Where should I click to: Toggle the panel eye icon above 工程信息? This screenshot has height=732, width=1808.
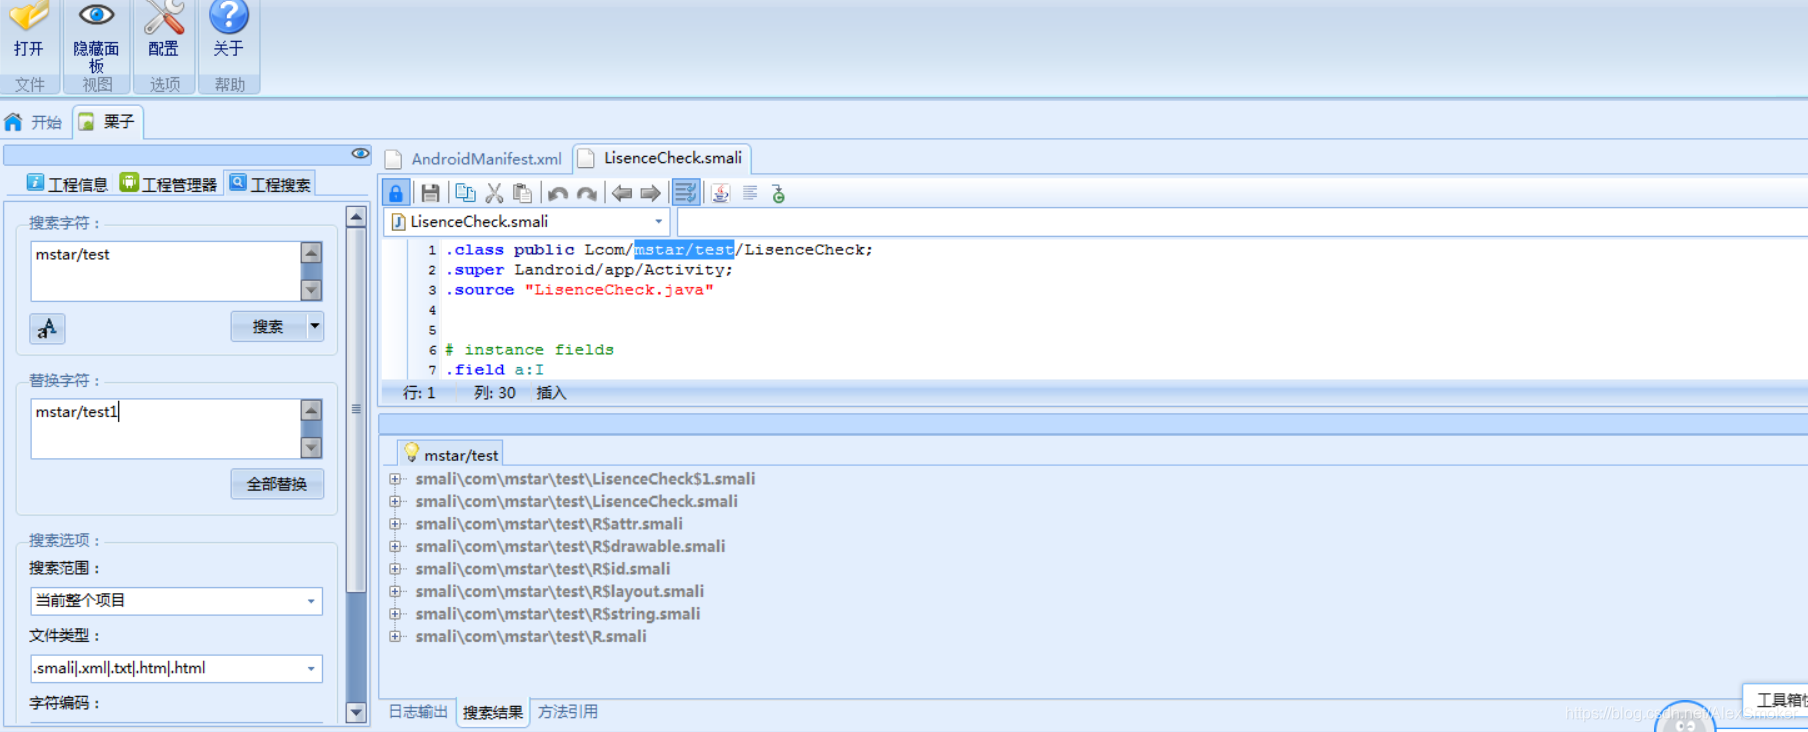[360, 153]
